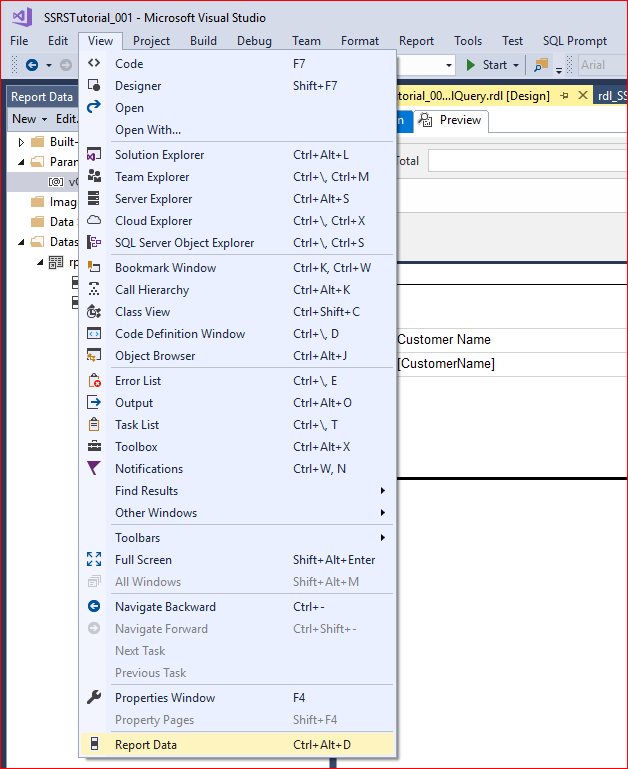
Task: Pin the rdl Design document tab
Action: pos(564,96)
